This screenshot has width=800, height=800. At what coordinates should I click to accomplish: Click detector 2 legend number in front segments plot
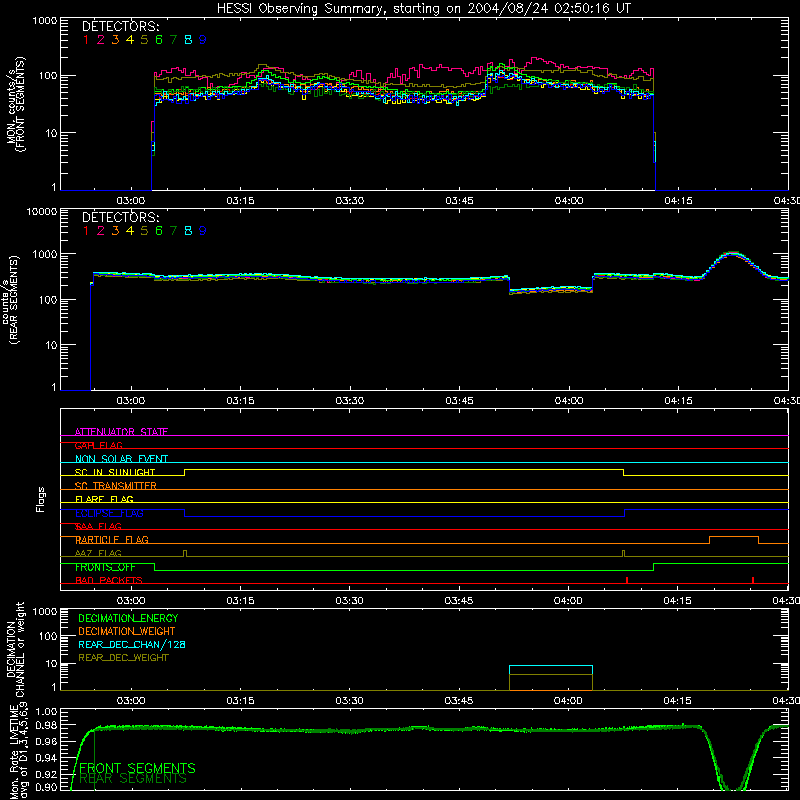pyautogui.click(x=101, y=40)
